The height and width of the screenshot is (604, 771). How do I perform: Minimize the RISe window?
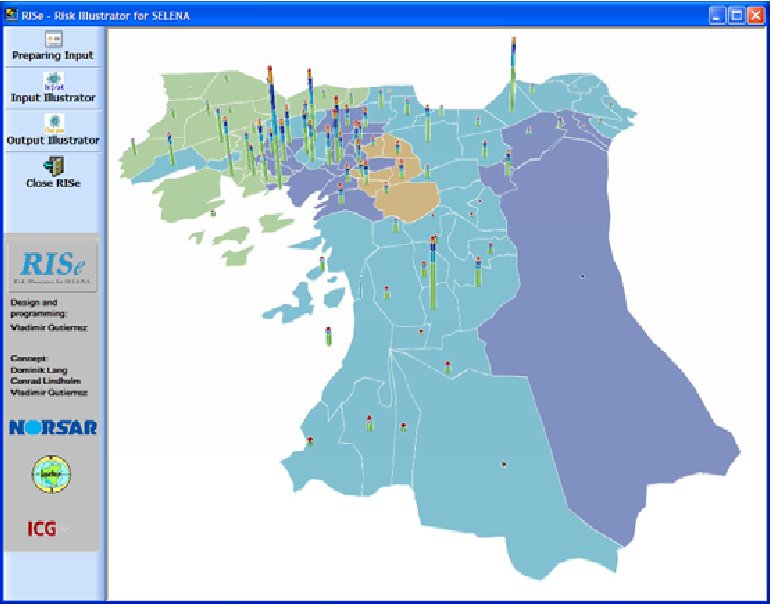(718, 15)
